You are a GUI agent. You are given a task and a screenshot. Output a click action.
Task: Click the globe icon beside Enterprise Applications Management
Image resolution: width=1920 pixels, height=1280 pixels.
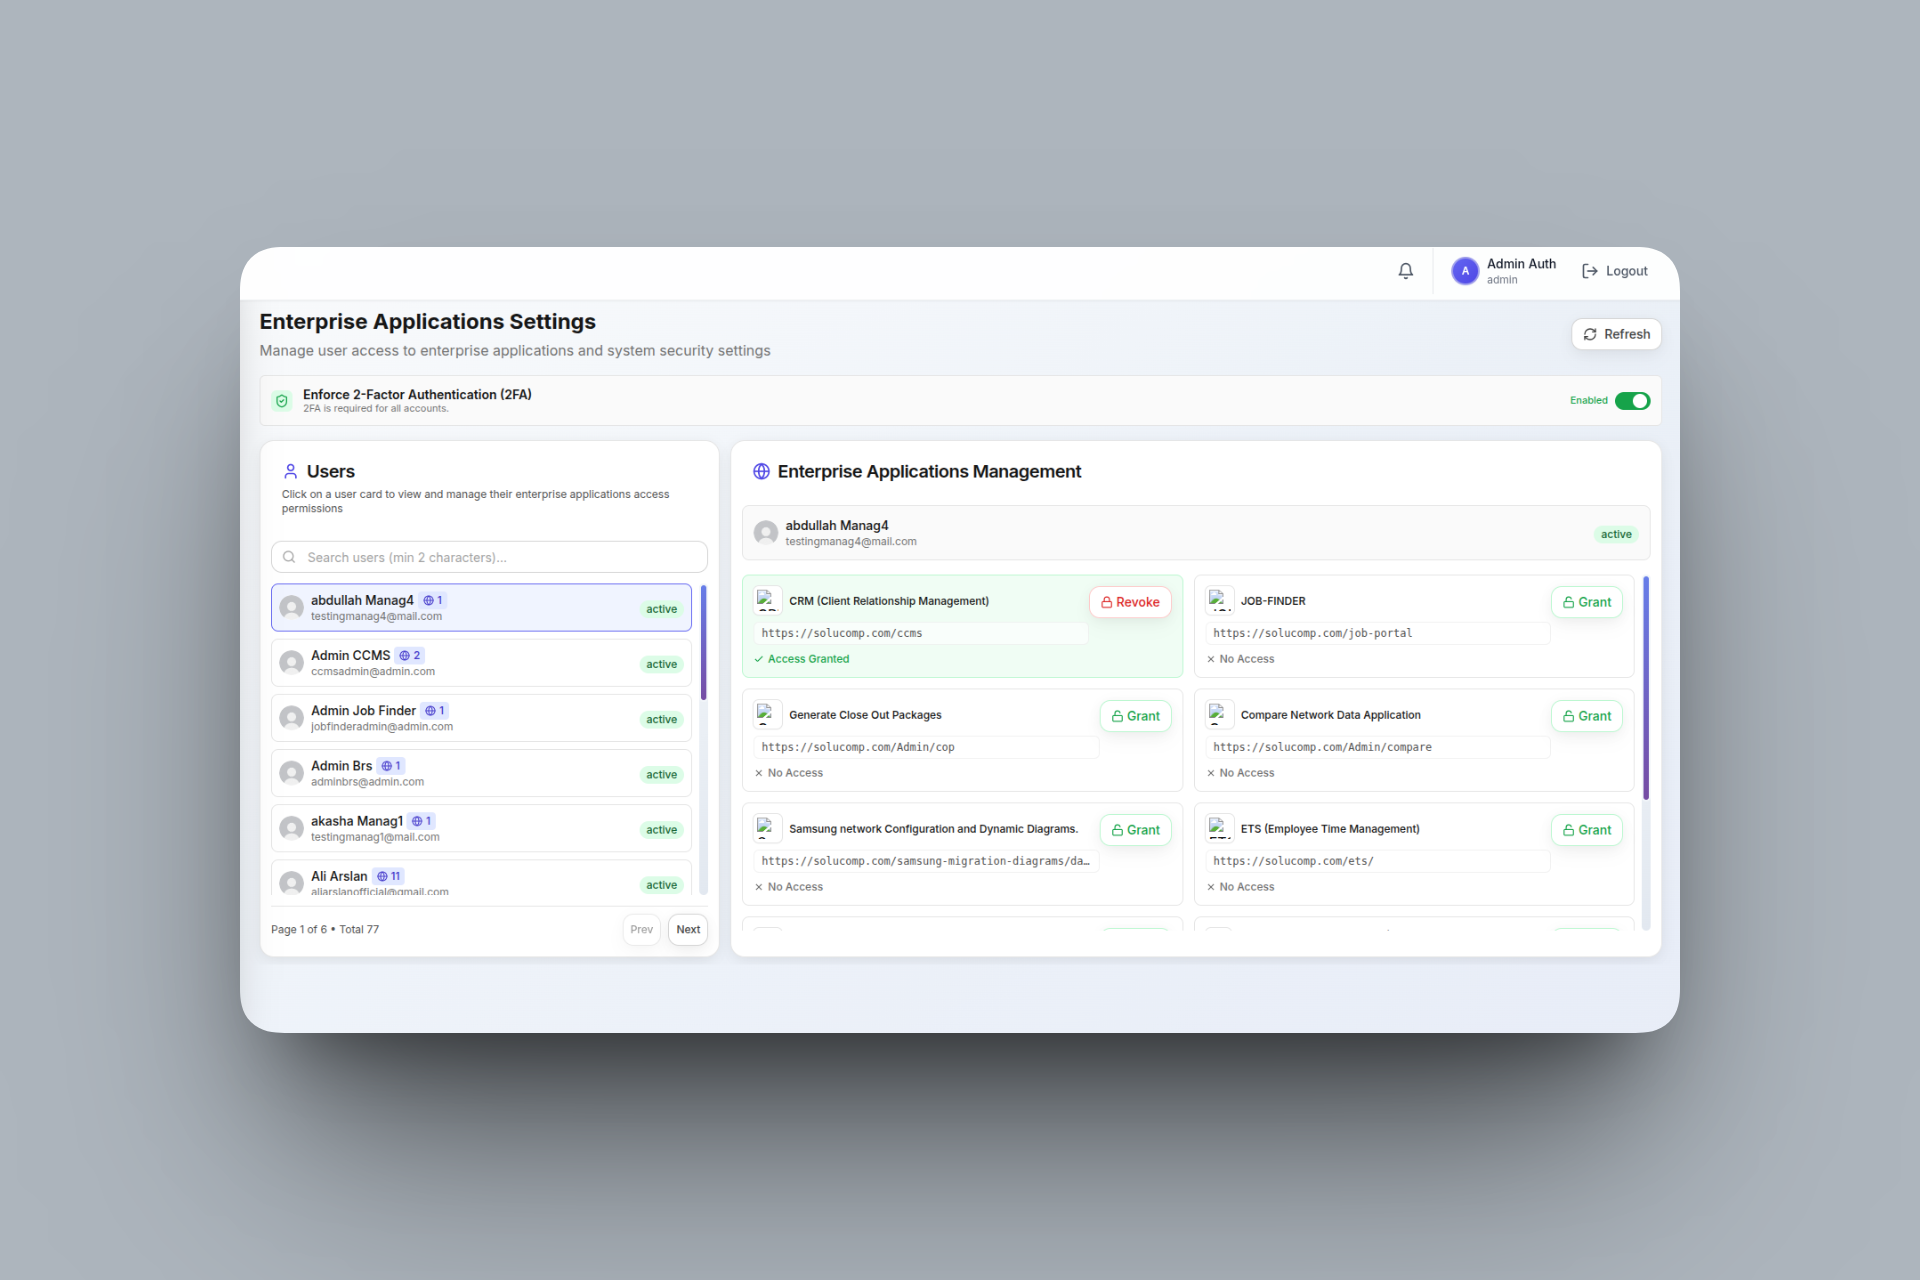761,472
